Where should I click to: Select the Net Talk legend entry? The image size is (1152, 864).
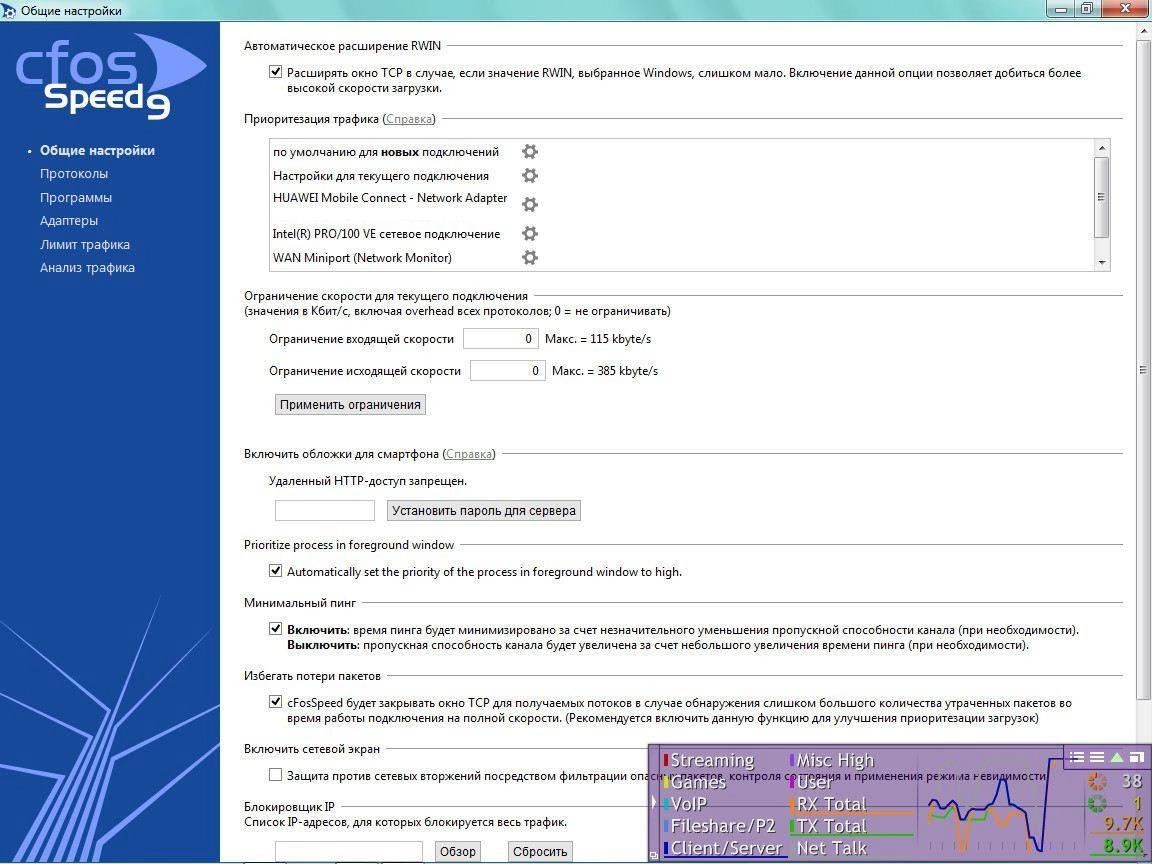point(831,848)
